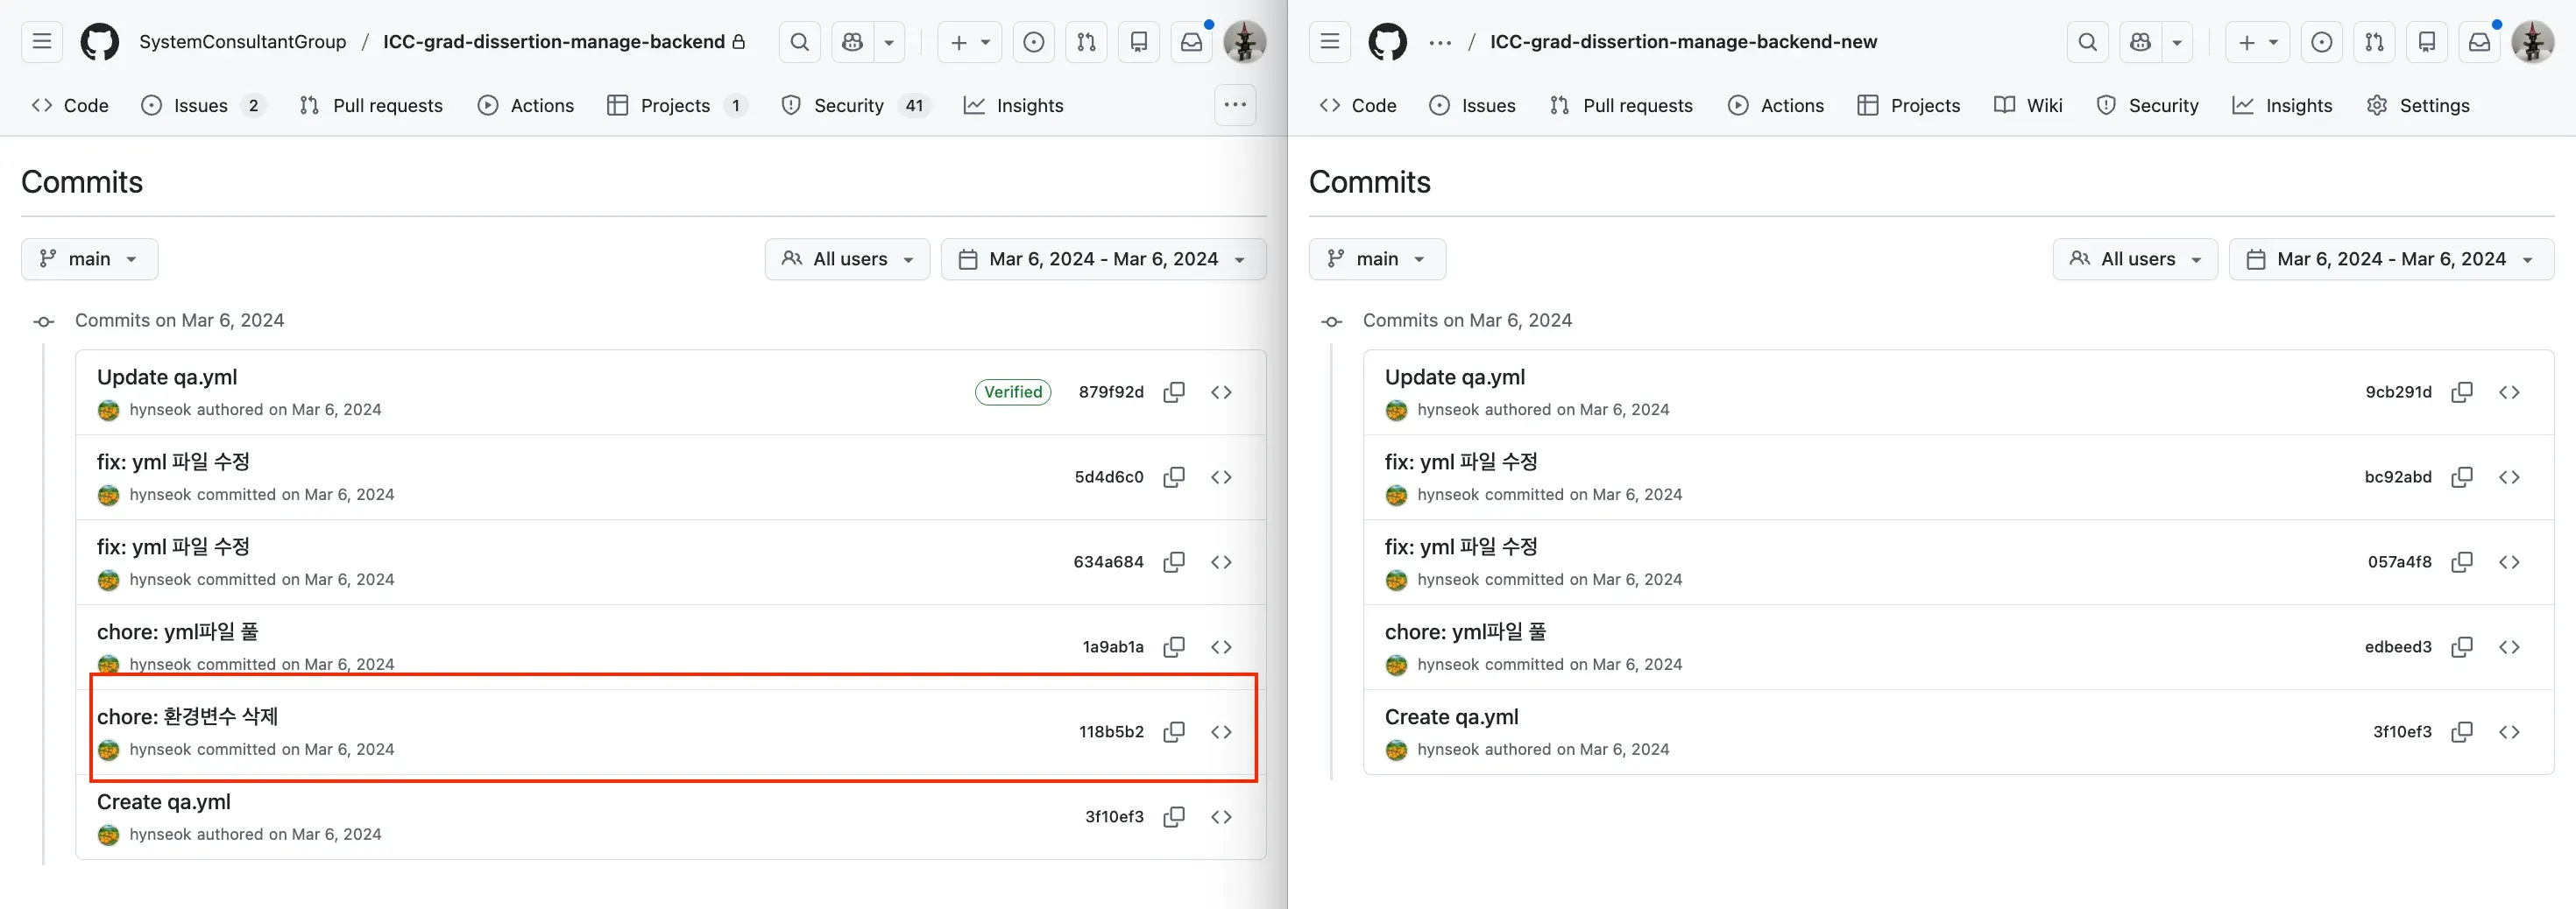
Task: Click commit hash 9cb291d
Action: [2398, 392]
